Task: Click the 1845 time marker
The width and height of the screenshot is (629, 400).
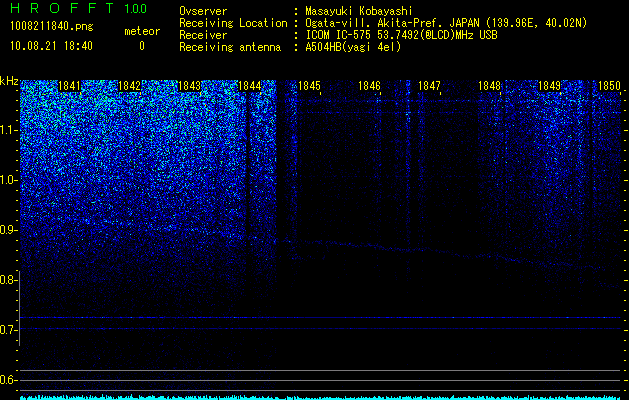Action: 309,86
